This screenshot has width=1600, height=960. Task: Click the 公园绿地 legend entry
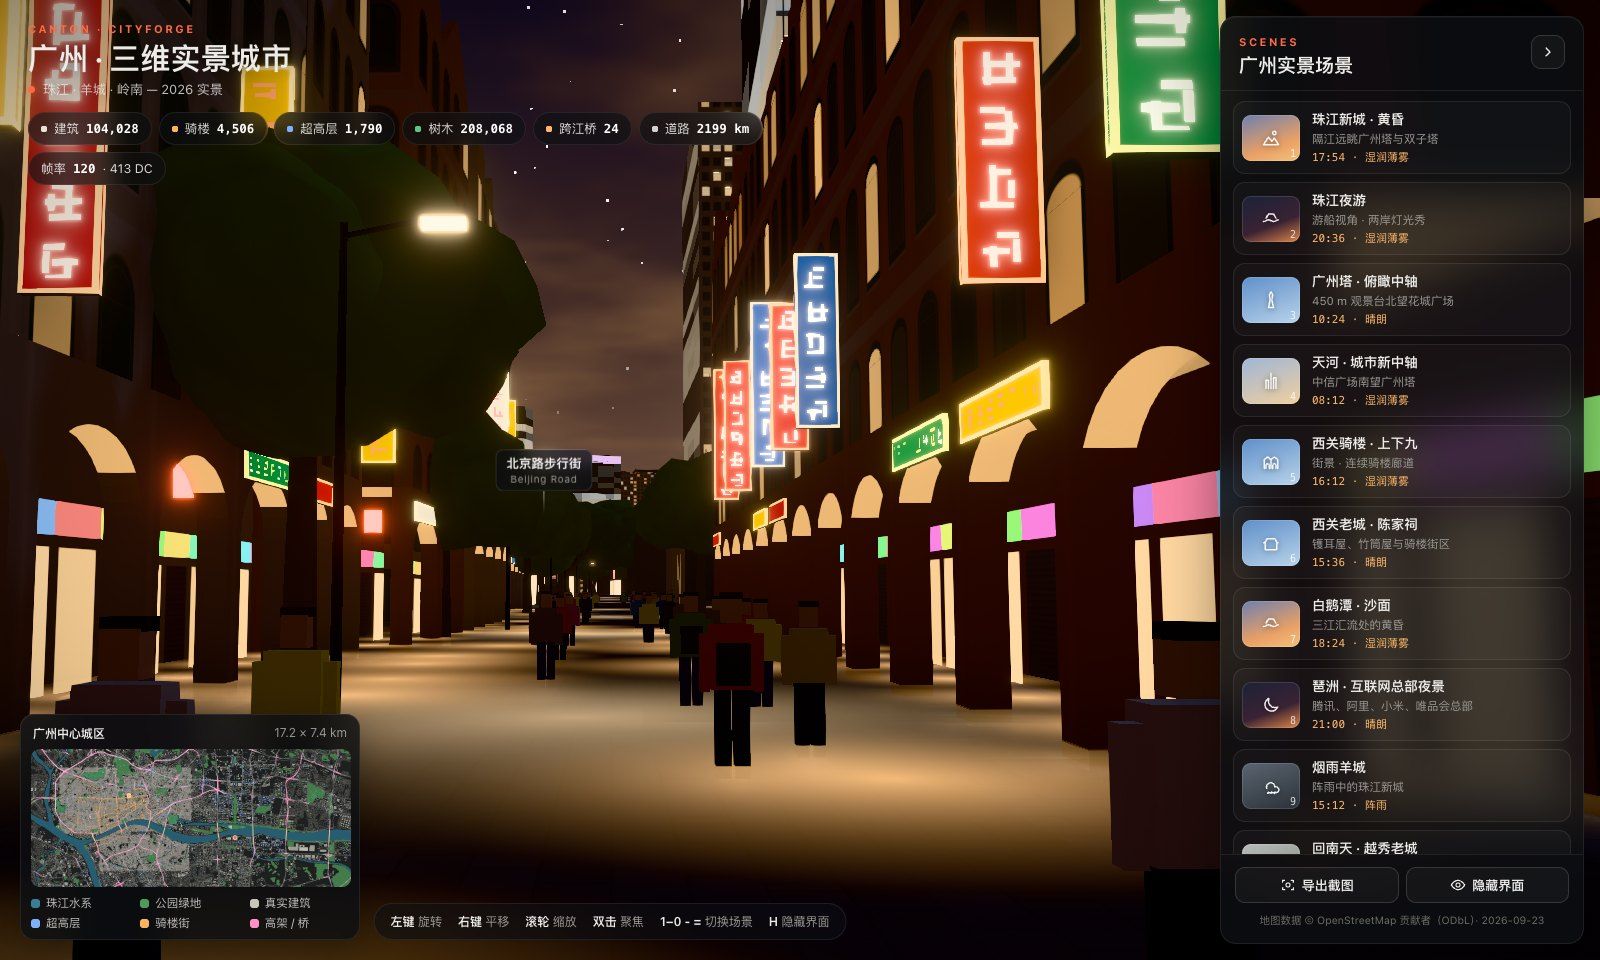click(171, 903)
